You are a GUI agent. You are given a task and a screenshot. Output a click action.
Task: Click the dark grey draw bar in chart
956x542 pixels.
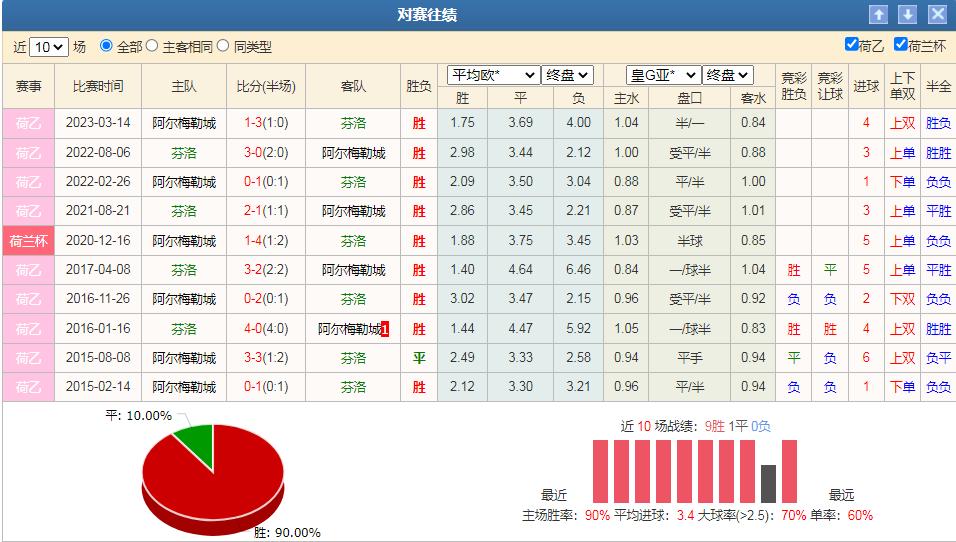[x=768, y=483]
